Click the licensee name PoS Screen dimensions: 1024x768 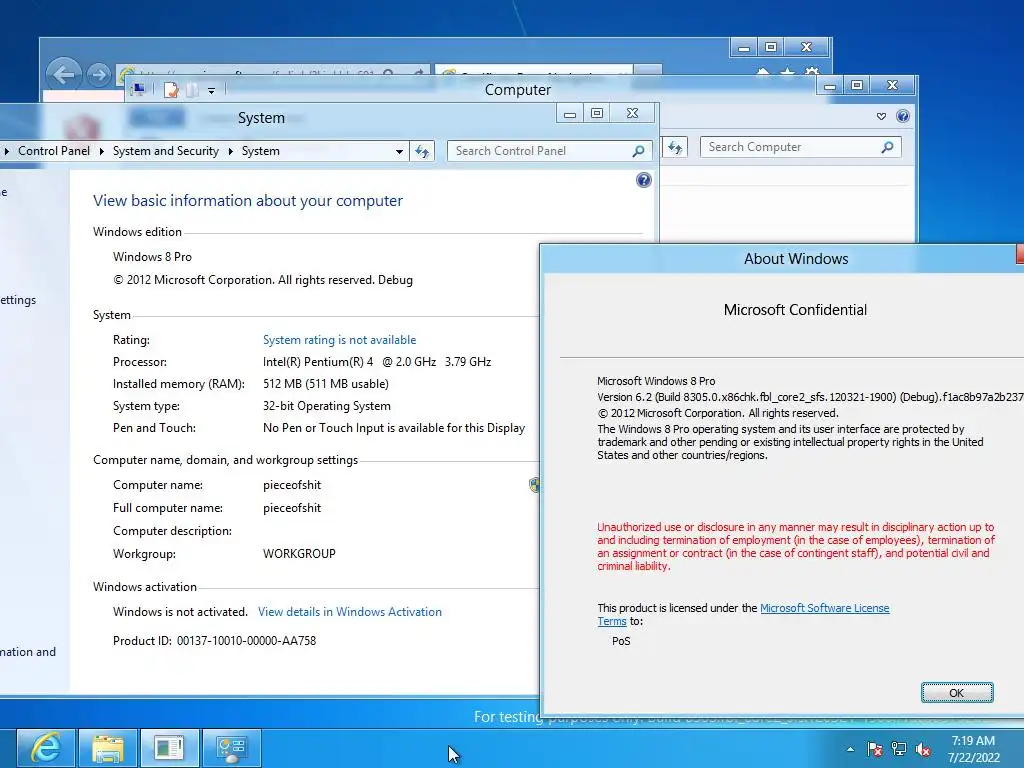click(x=621, y=641)
